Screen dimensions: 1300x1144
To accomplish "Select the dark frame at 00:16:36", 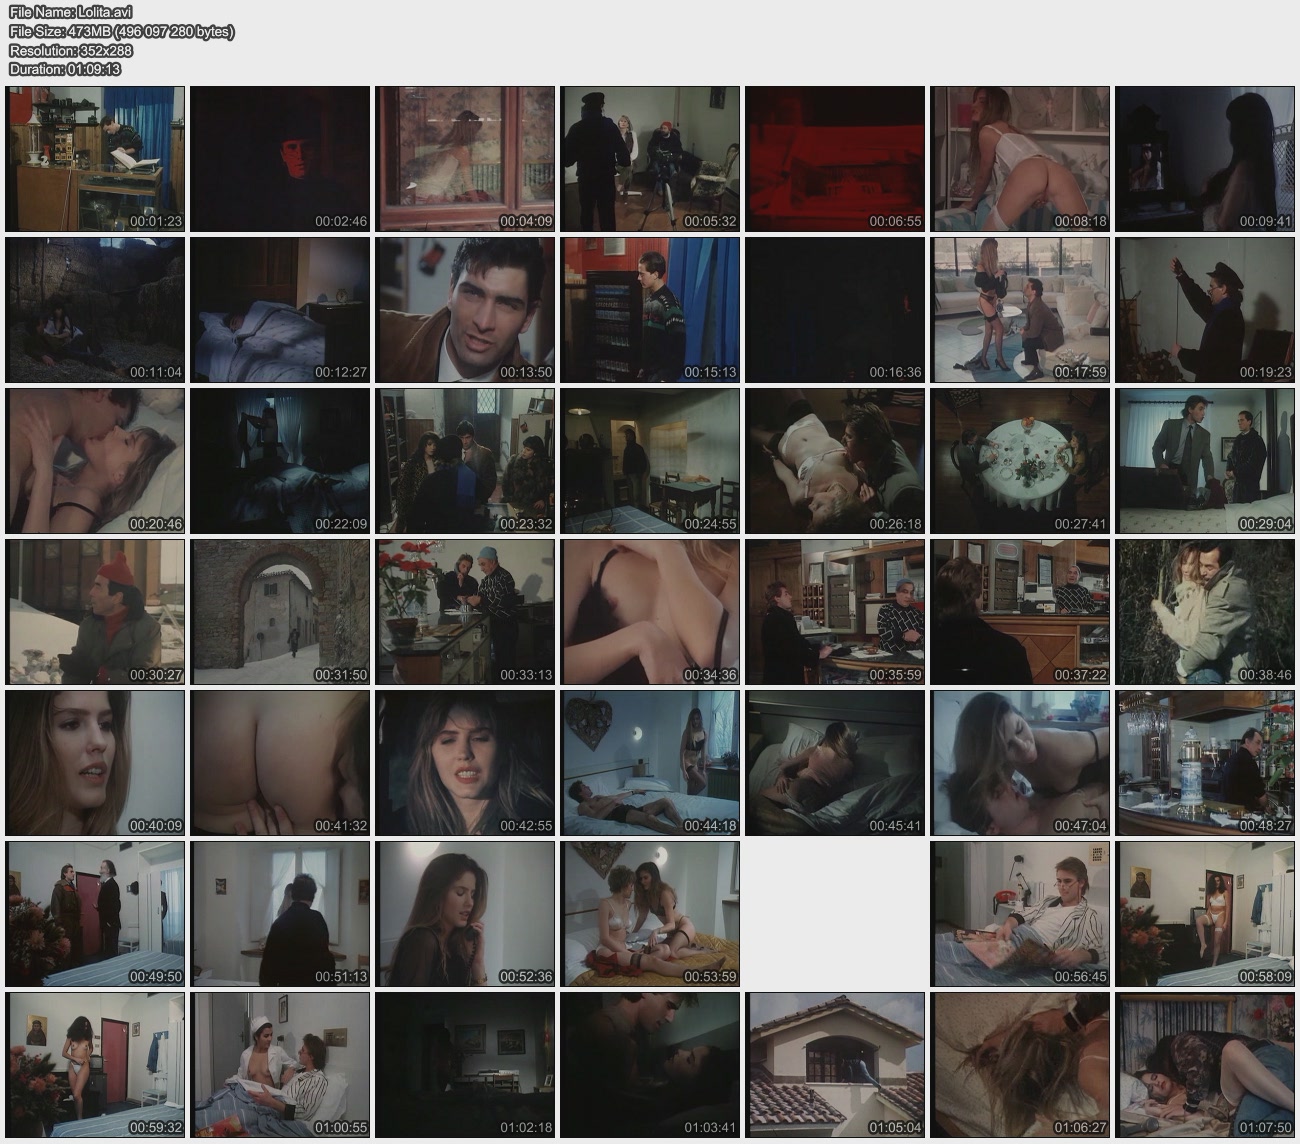I will point(835,310).
